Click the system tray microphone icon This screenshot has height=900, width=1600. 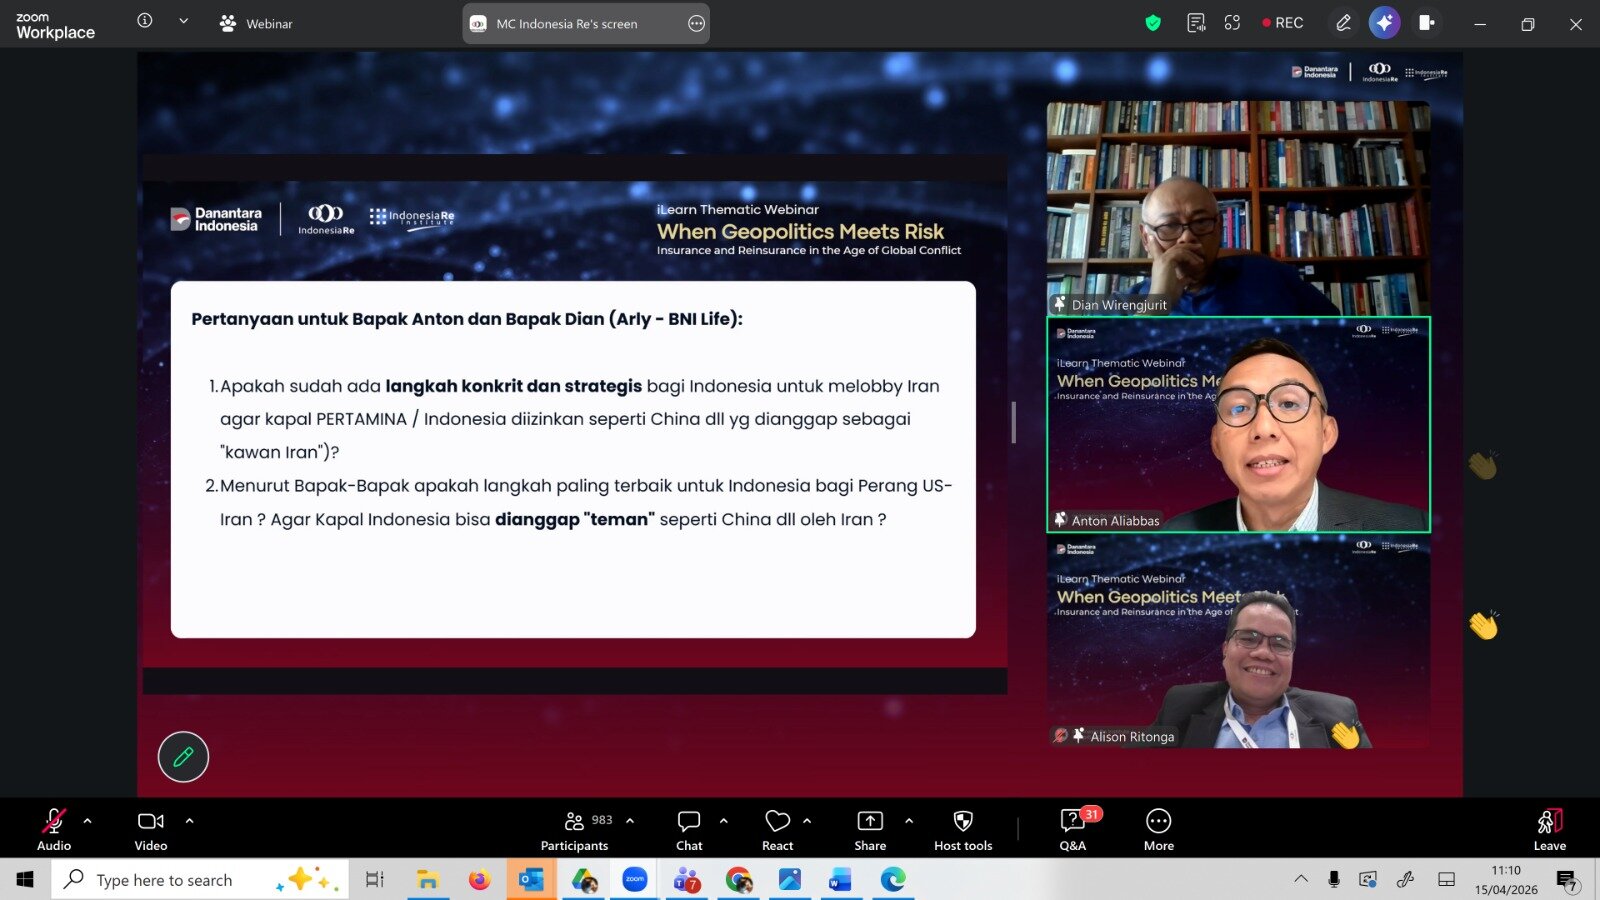[x=1334, y=879]
